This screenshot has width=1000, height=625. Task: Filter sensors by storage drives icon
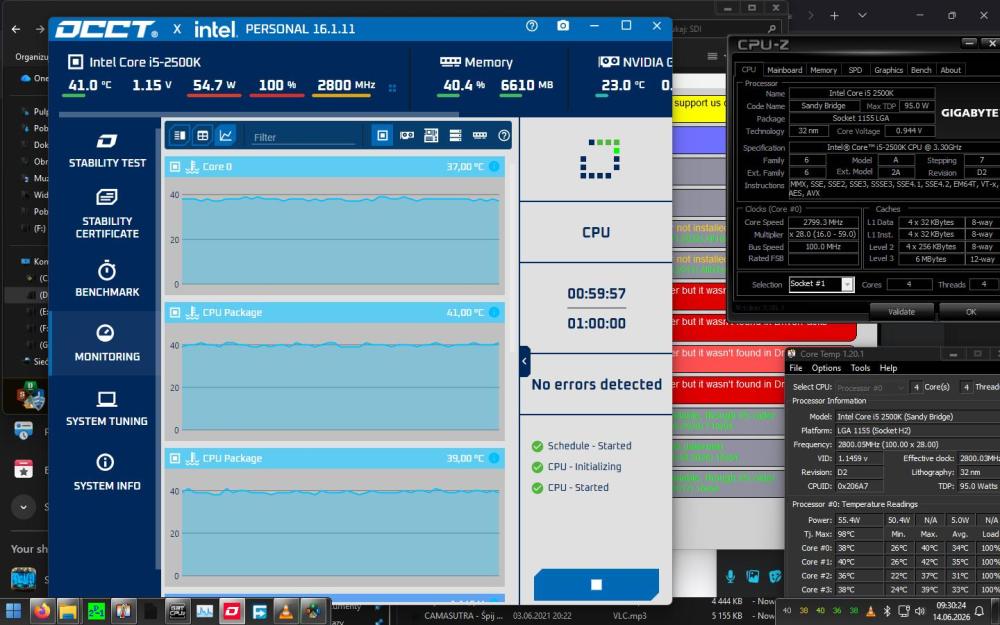coord(455,135)
